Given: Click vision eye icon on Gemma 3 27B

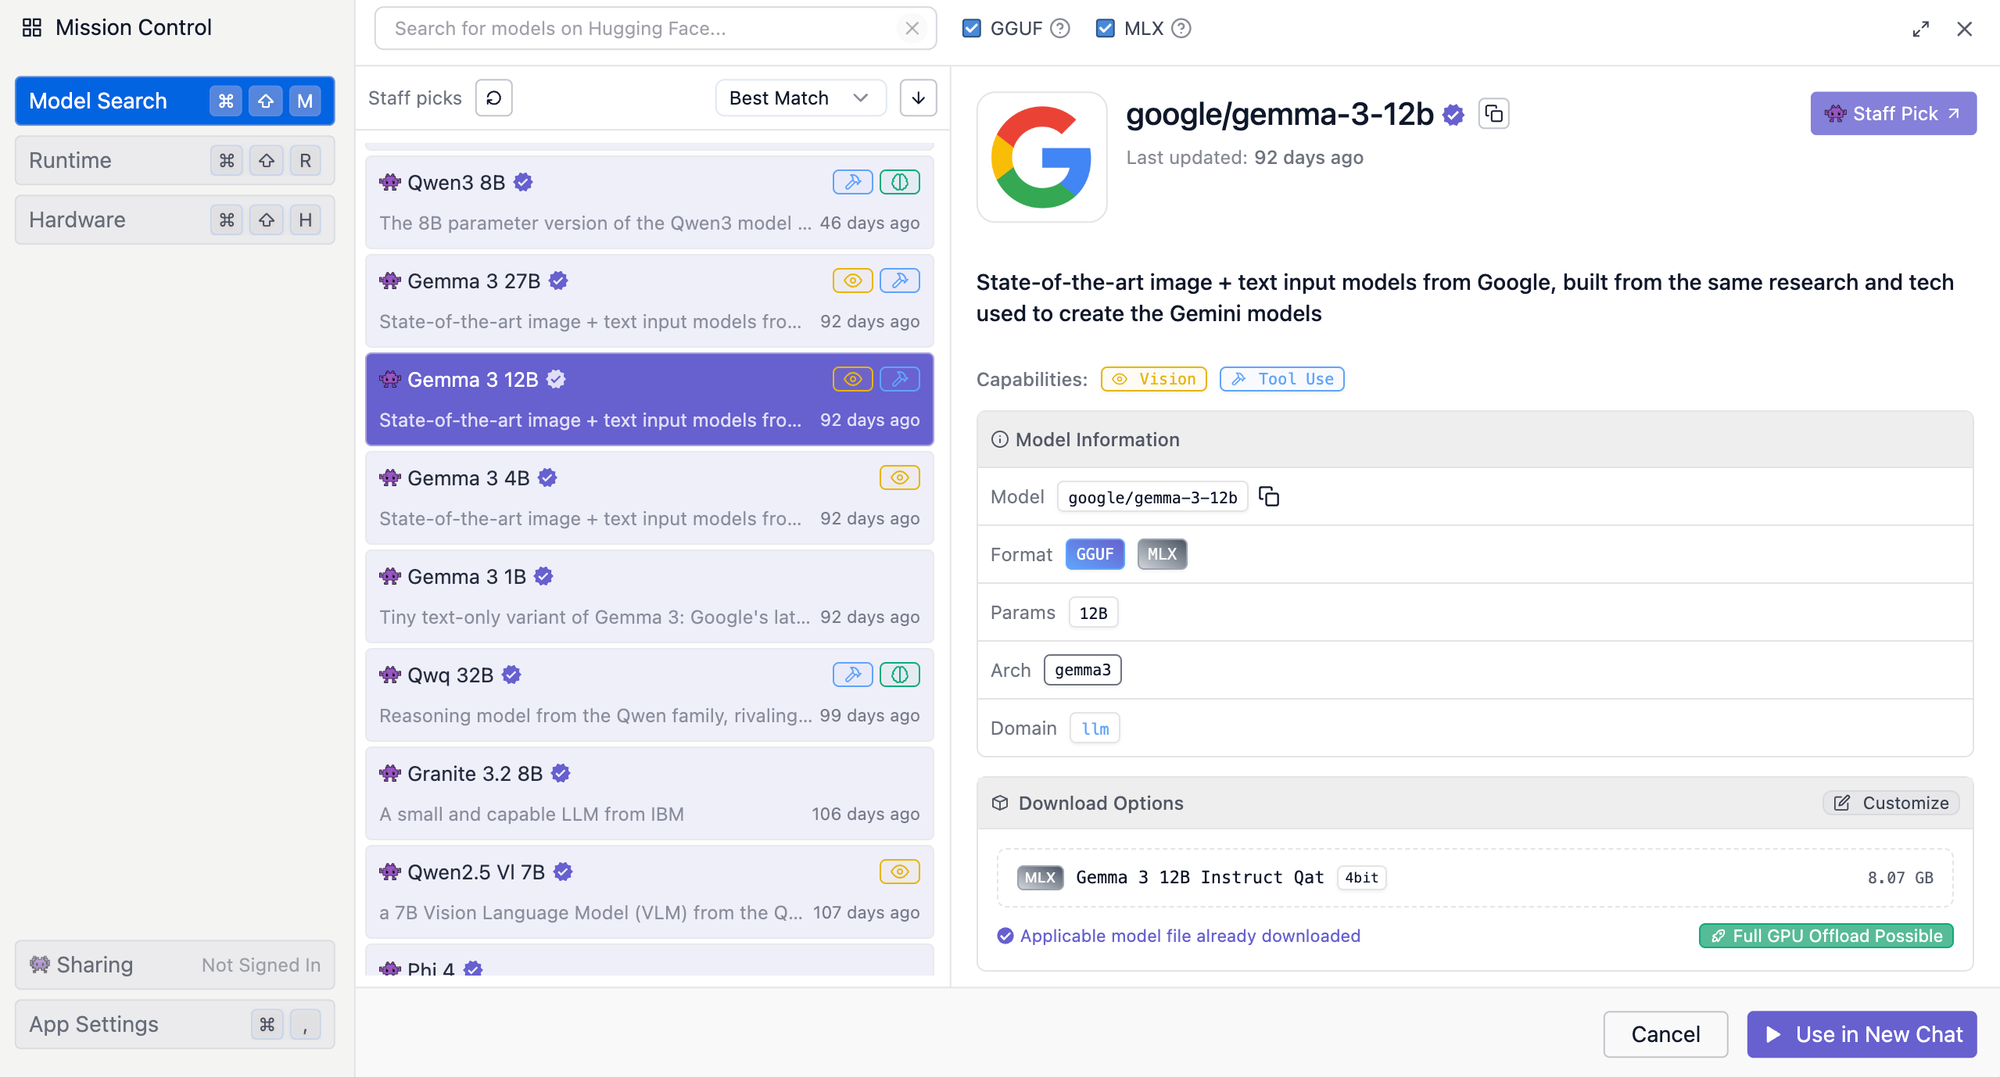Looking at the screenshot, I should [852, 281].
